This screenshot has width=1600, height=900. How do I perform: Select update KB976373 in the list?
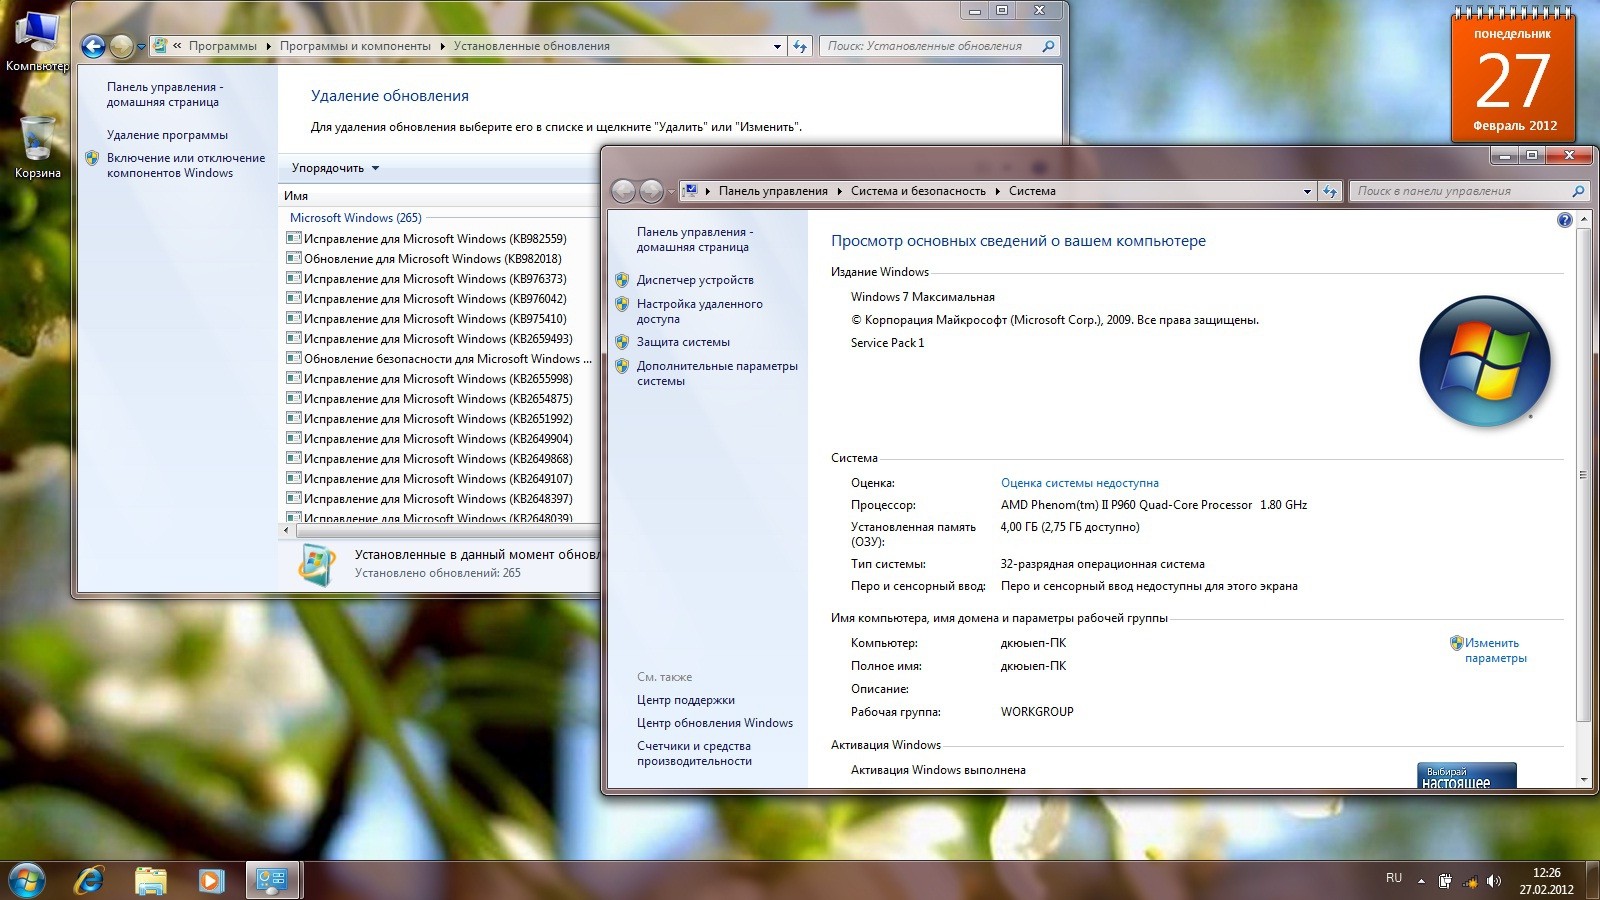click(435, 279)
